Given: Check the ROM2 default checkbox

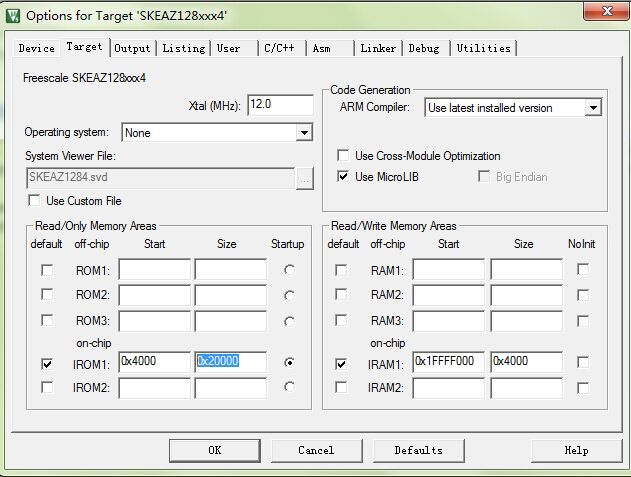Looking at the screenshot, I should 47,295.
